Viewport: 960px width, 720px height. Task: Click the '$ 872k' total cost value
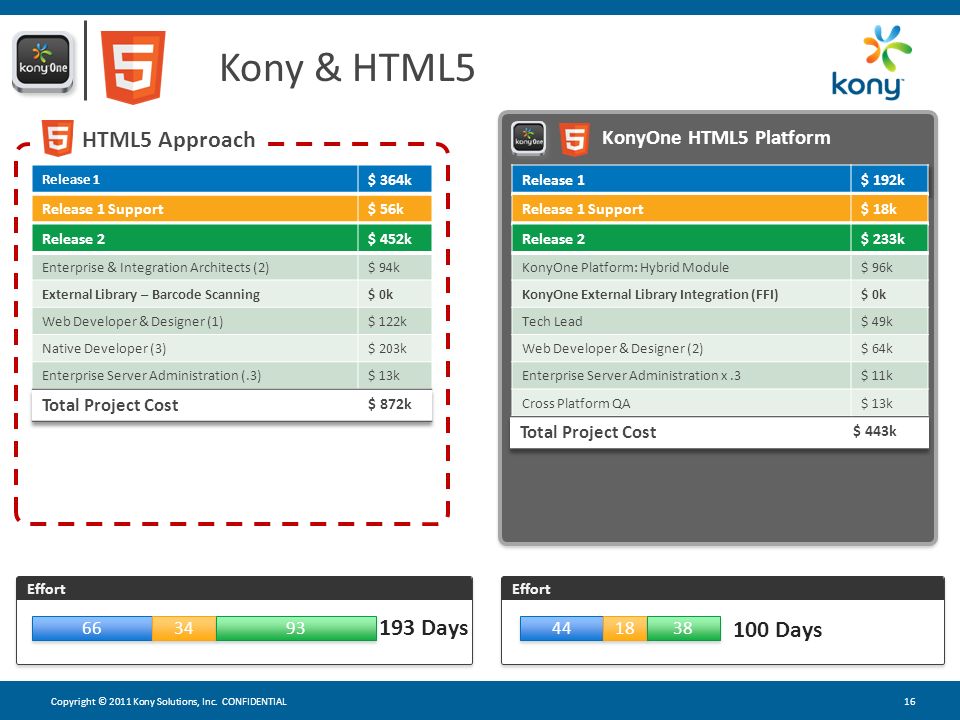point(389,404)
